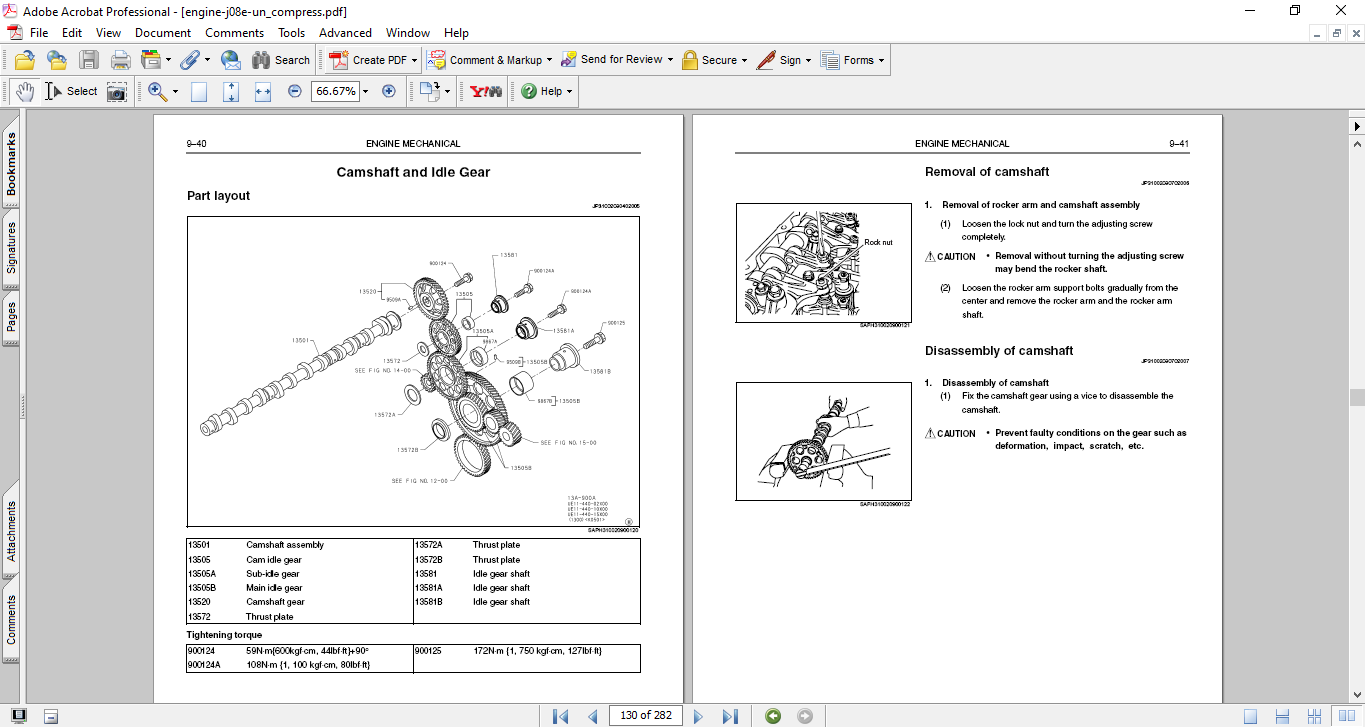Toggle the Attachments side panel
This screenshot has height=727, width=1365.
(x=11, y=532)
